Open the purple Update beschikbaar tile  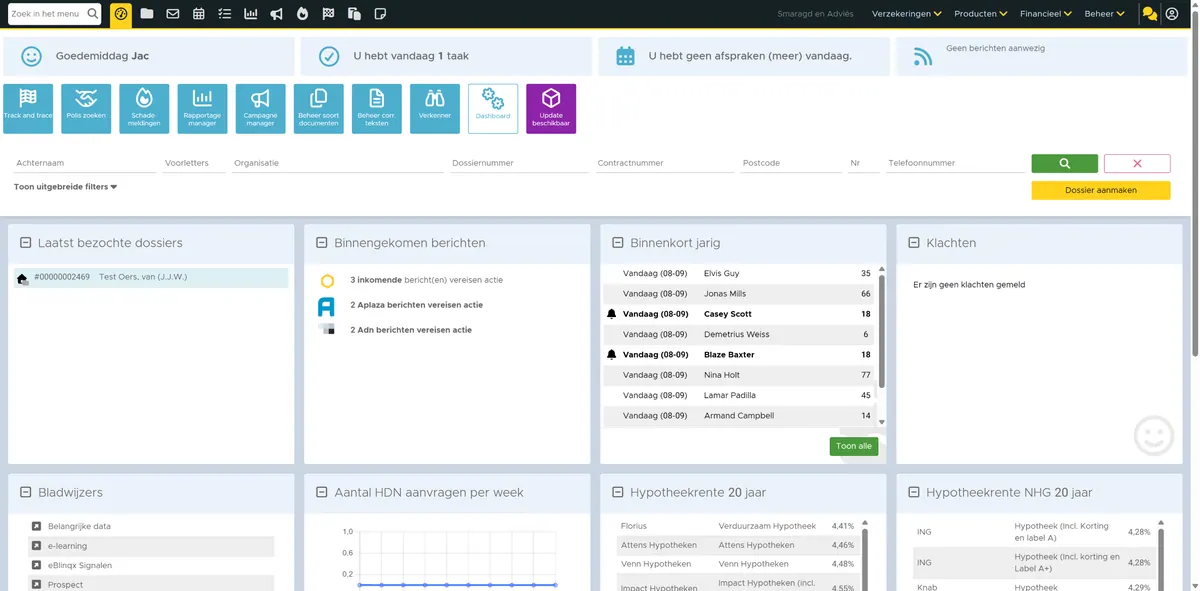coord(551,109)
